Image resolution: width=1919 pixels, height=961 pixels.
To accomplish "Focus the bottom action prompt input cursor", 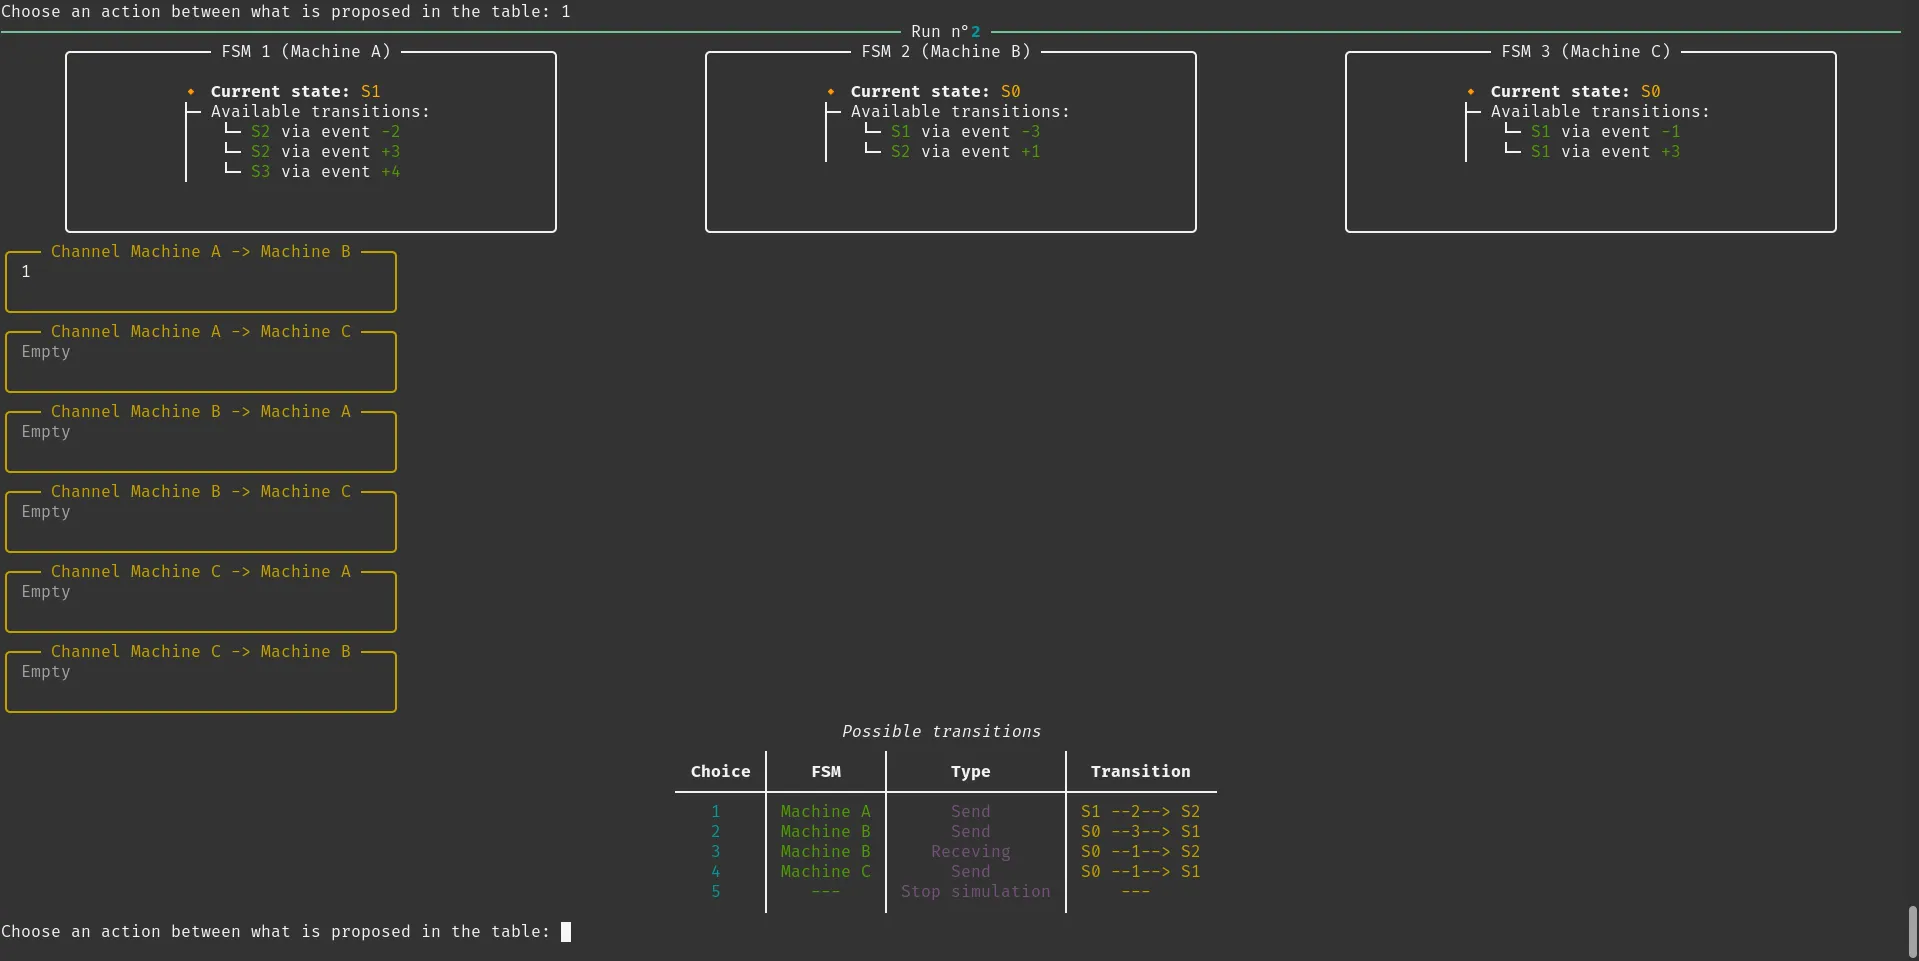I will [x=566, y=932].
